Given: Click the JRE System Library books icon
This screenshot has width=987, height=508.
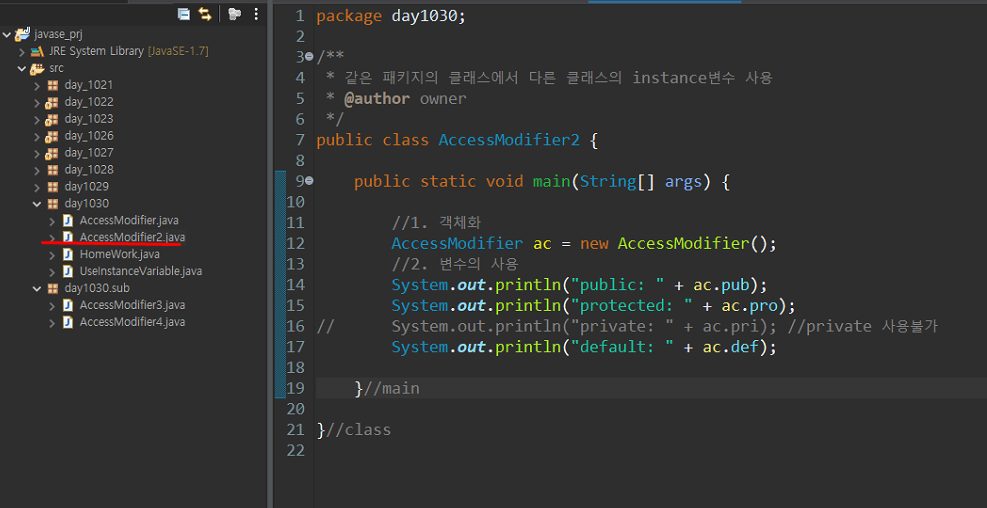Looking at the screenshot, I should (x=37, y=51).
